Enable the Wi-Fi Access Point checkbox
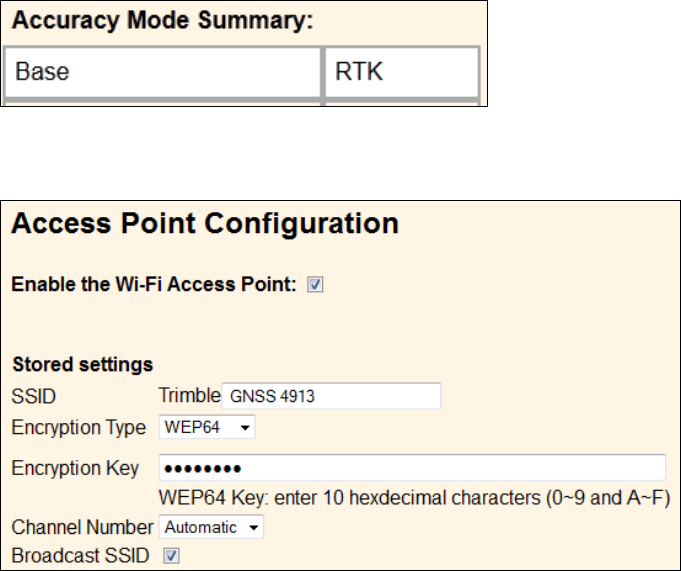 (315, 285)
